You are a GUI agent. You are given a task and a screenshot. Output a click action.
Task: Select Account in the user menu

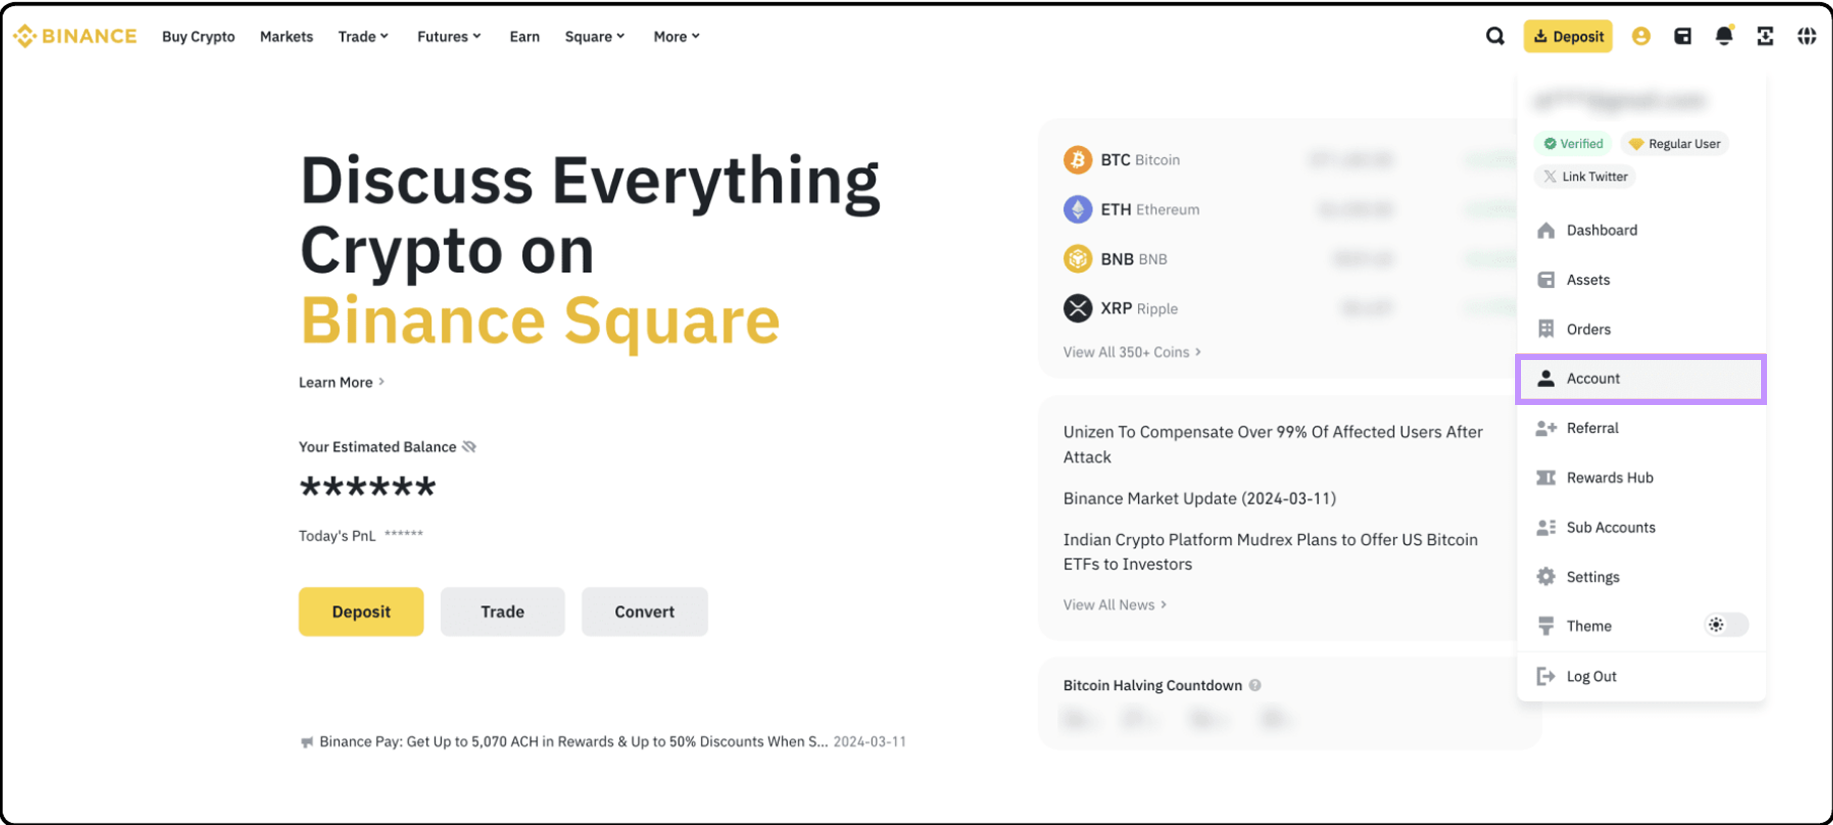coord(1641,379)
